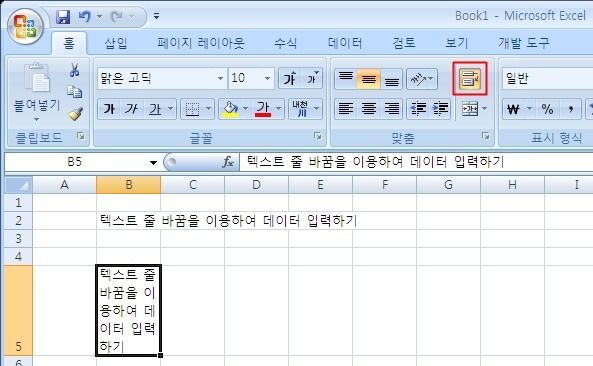Align text left

click(346, 109)
